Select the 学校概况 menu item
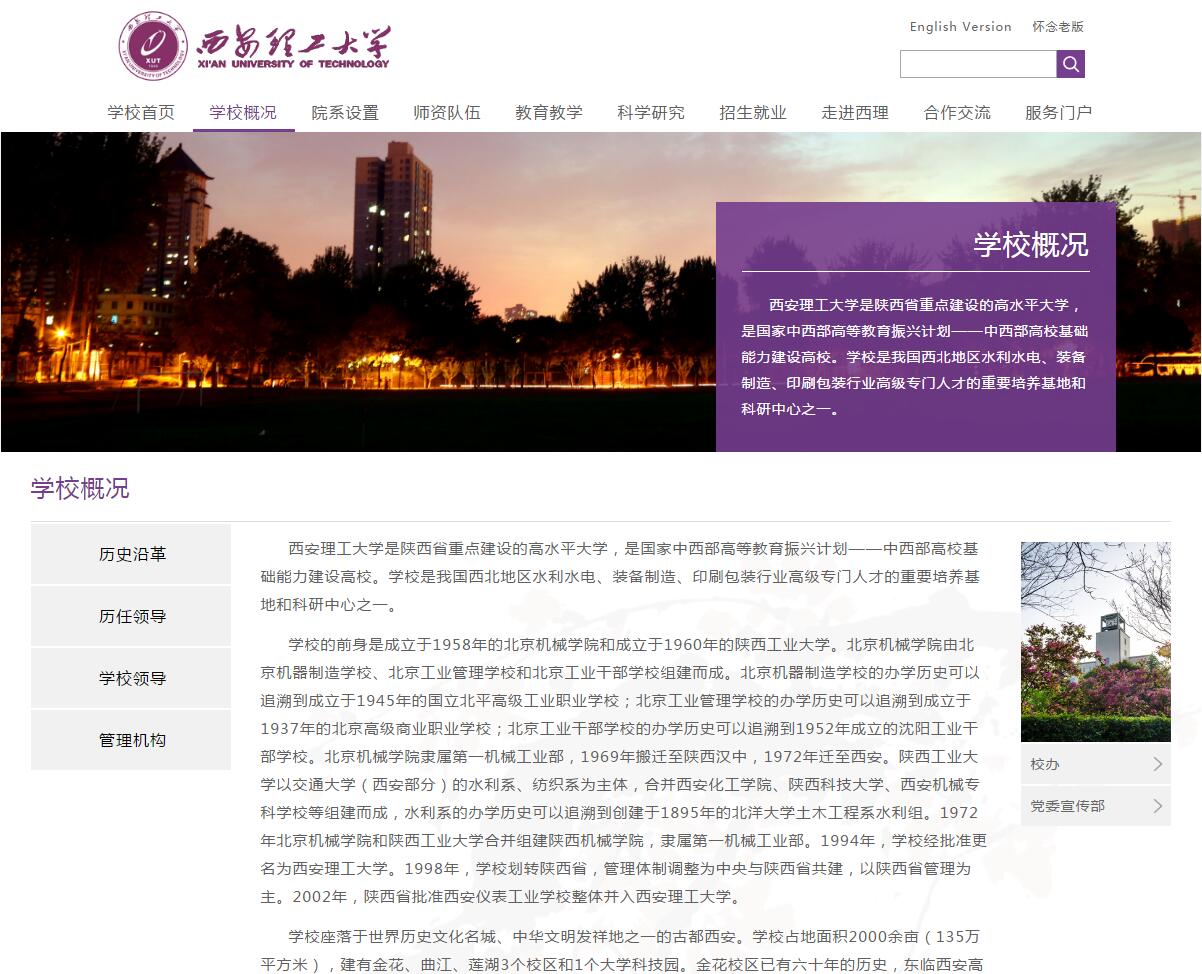The height and width of the screenshot is (974, 1202). coord(243,112)
